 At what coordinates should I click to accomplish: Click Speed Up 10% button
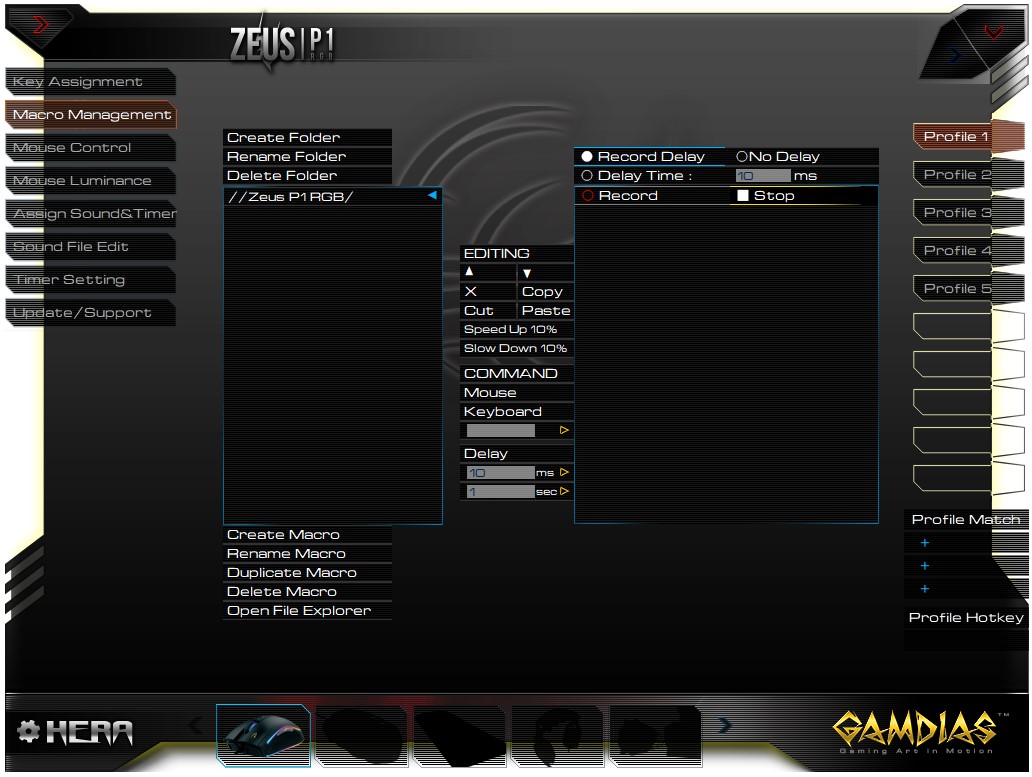tap(517, 330)
